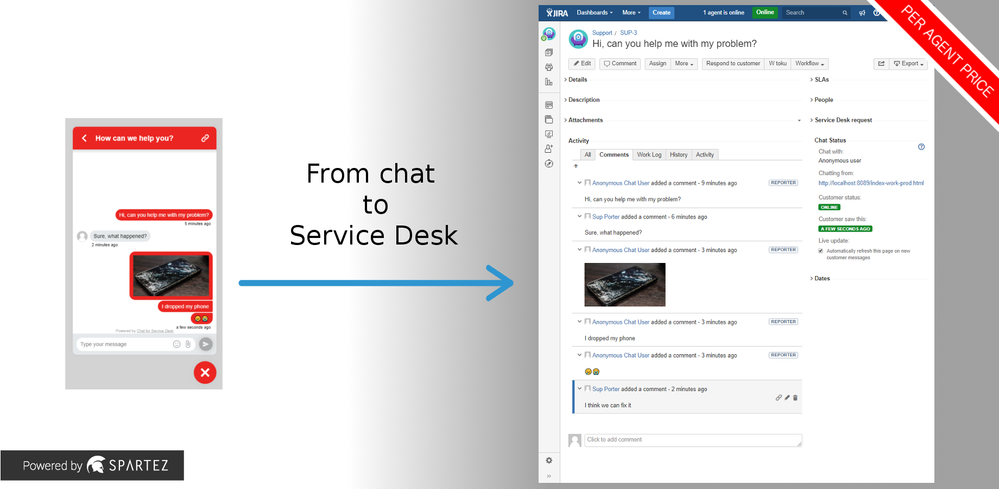The image size is (999, 489).
Task: Open project settings gear in sidebar
Action: coord(549,460)
